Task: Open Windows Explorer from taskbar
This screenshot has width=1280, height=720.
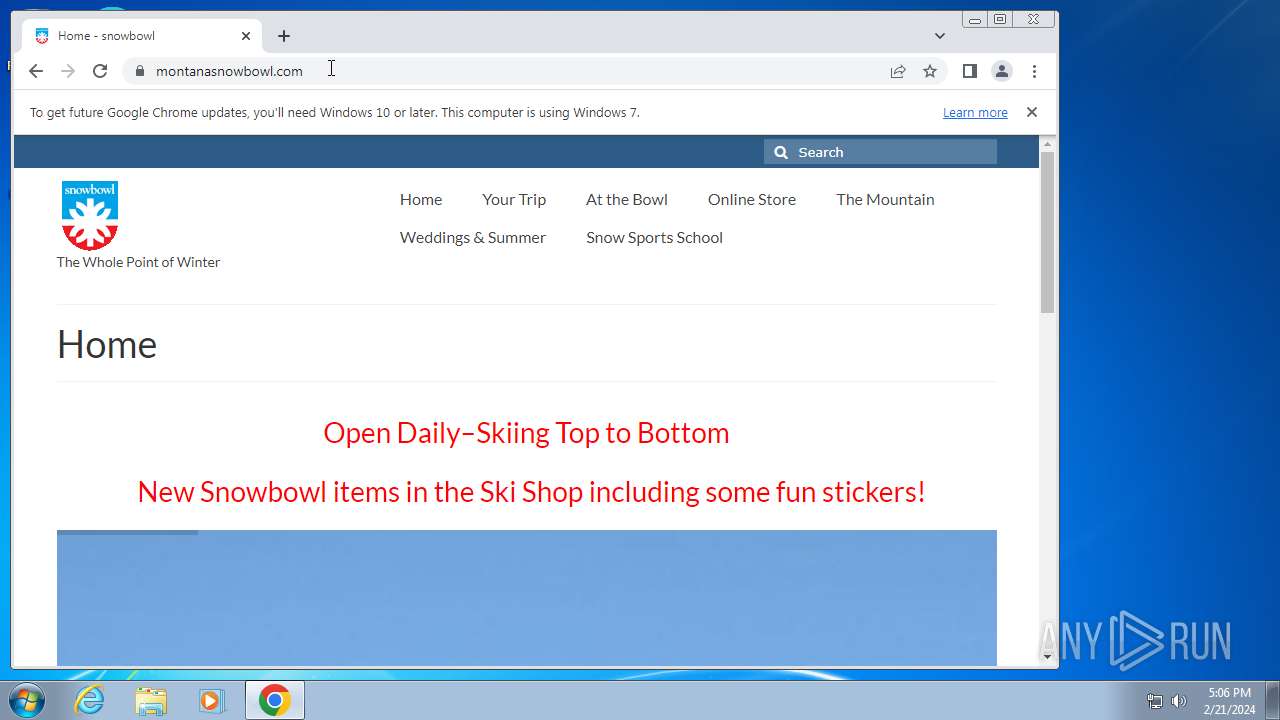Action: pyautogui.click(x=151, y=701)
